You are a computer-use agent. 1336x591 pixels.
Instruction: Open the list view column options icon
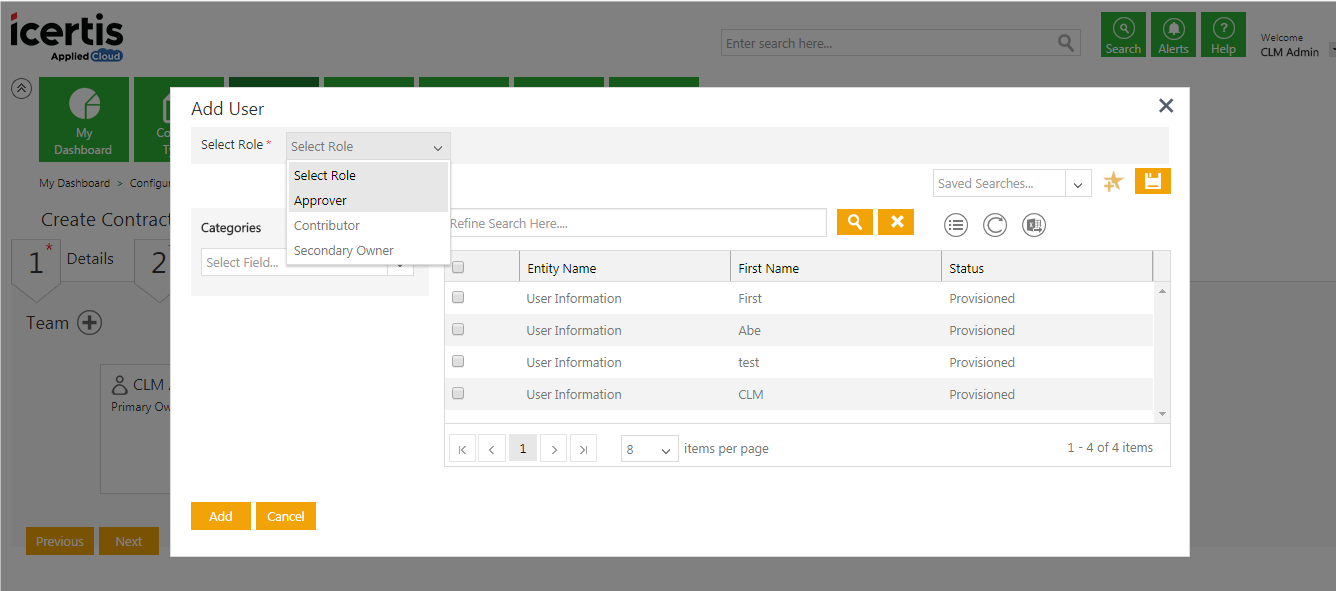tap(956, 225)
